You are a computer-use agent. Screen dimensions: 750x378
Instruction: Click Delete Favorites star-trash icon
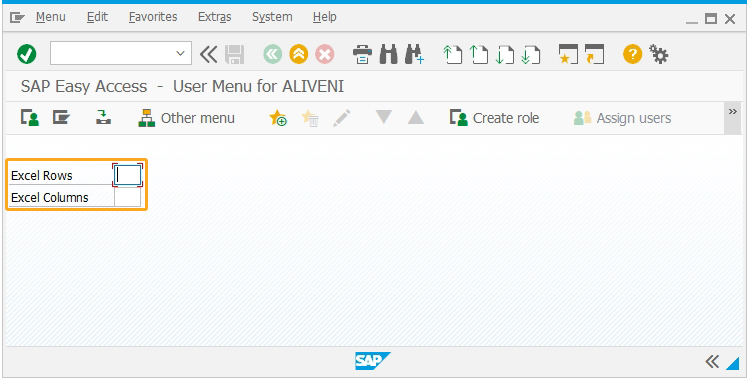[310, 118]
